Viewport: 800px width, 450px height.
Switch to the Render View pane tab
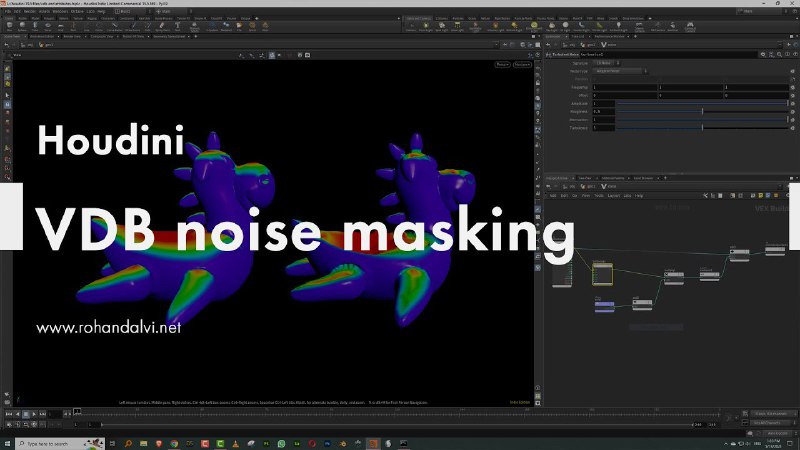[72, 36]
